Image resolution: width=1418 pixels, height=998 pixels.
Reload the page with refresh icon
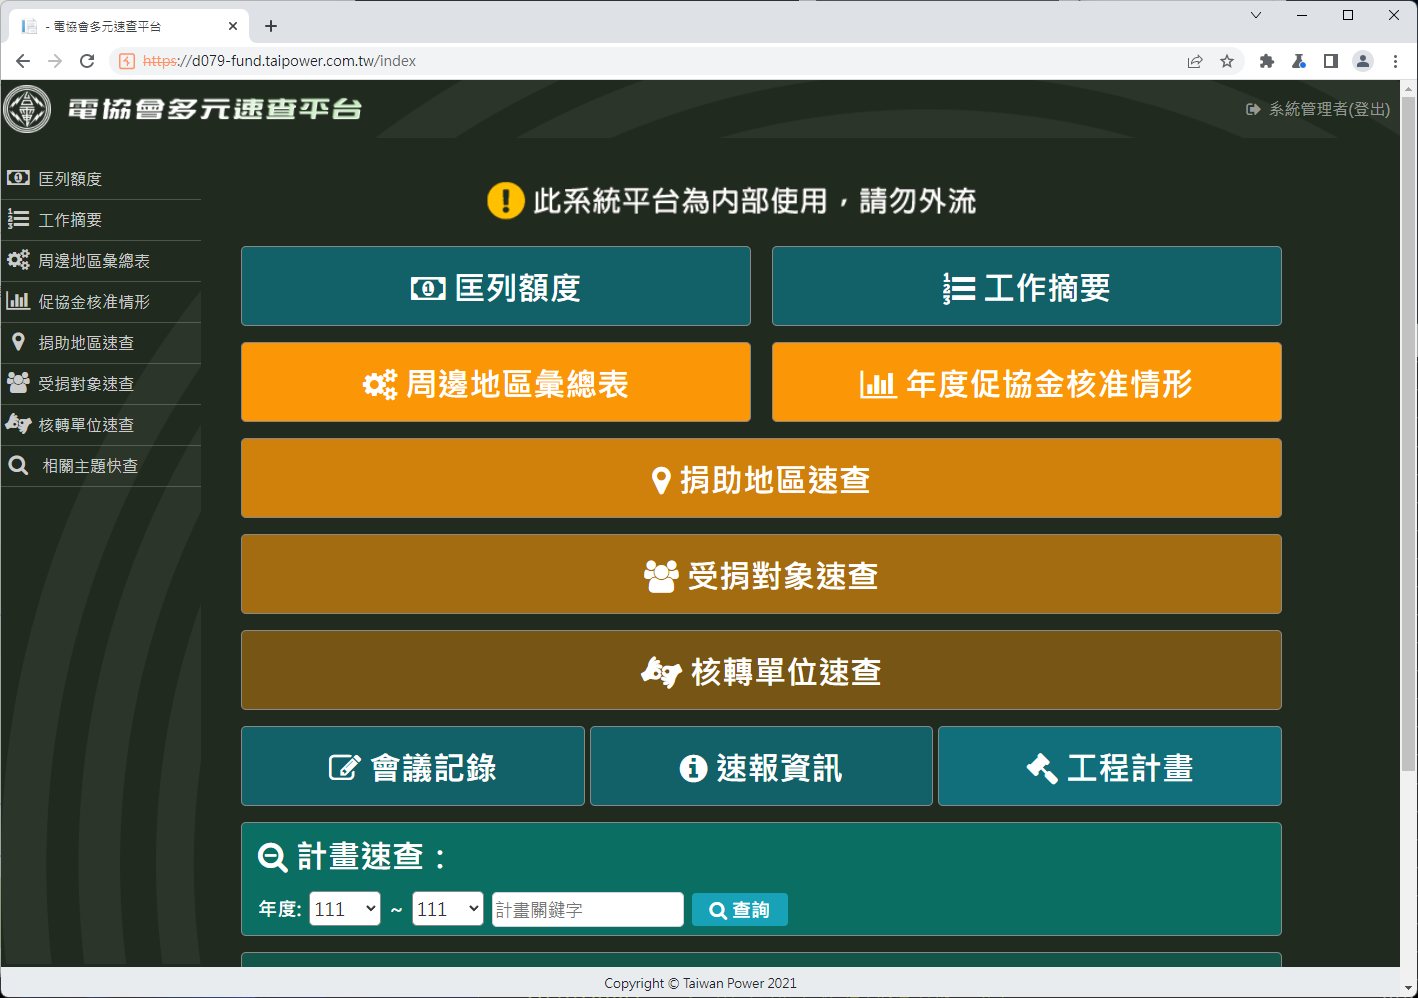pyautogui.click(x=87, y=61)
